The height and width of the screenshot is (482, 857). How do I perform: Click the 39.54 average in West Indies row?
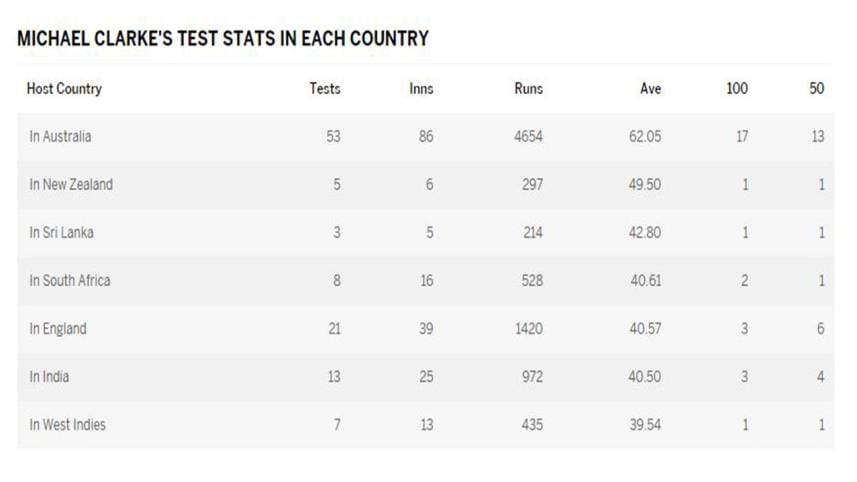click(645, 425)
